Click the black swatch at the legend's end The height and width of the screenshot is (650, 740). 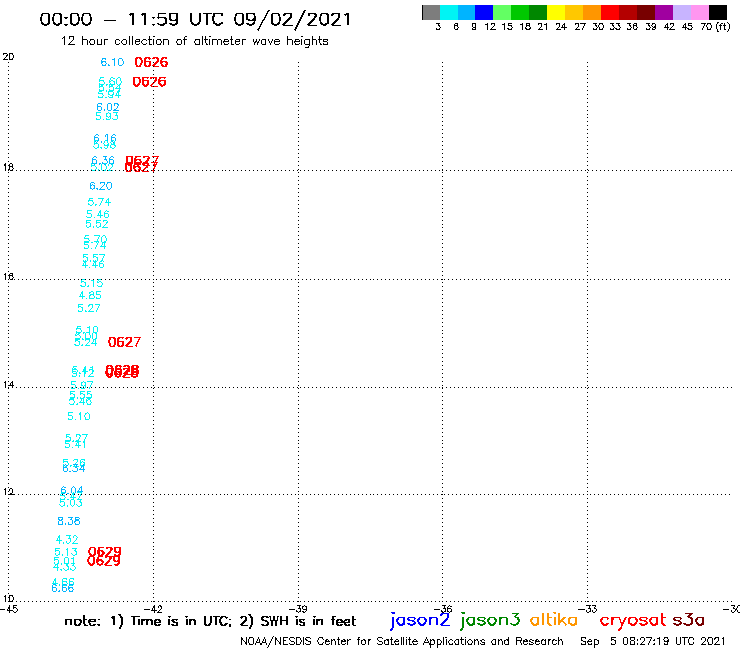(717, 12)
